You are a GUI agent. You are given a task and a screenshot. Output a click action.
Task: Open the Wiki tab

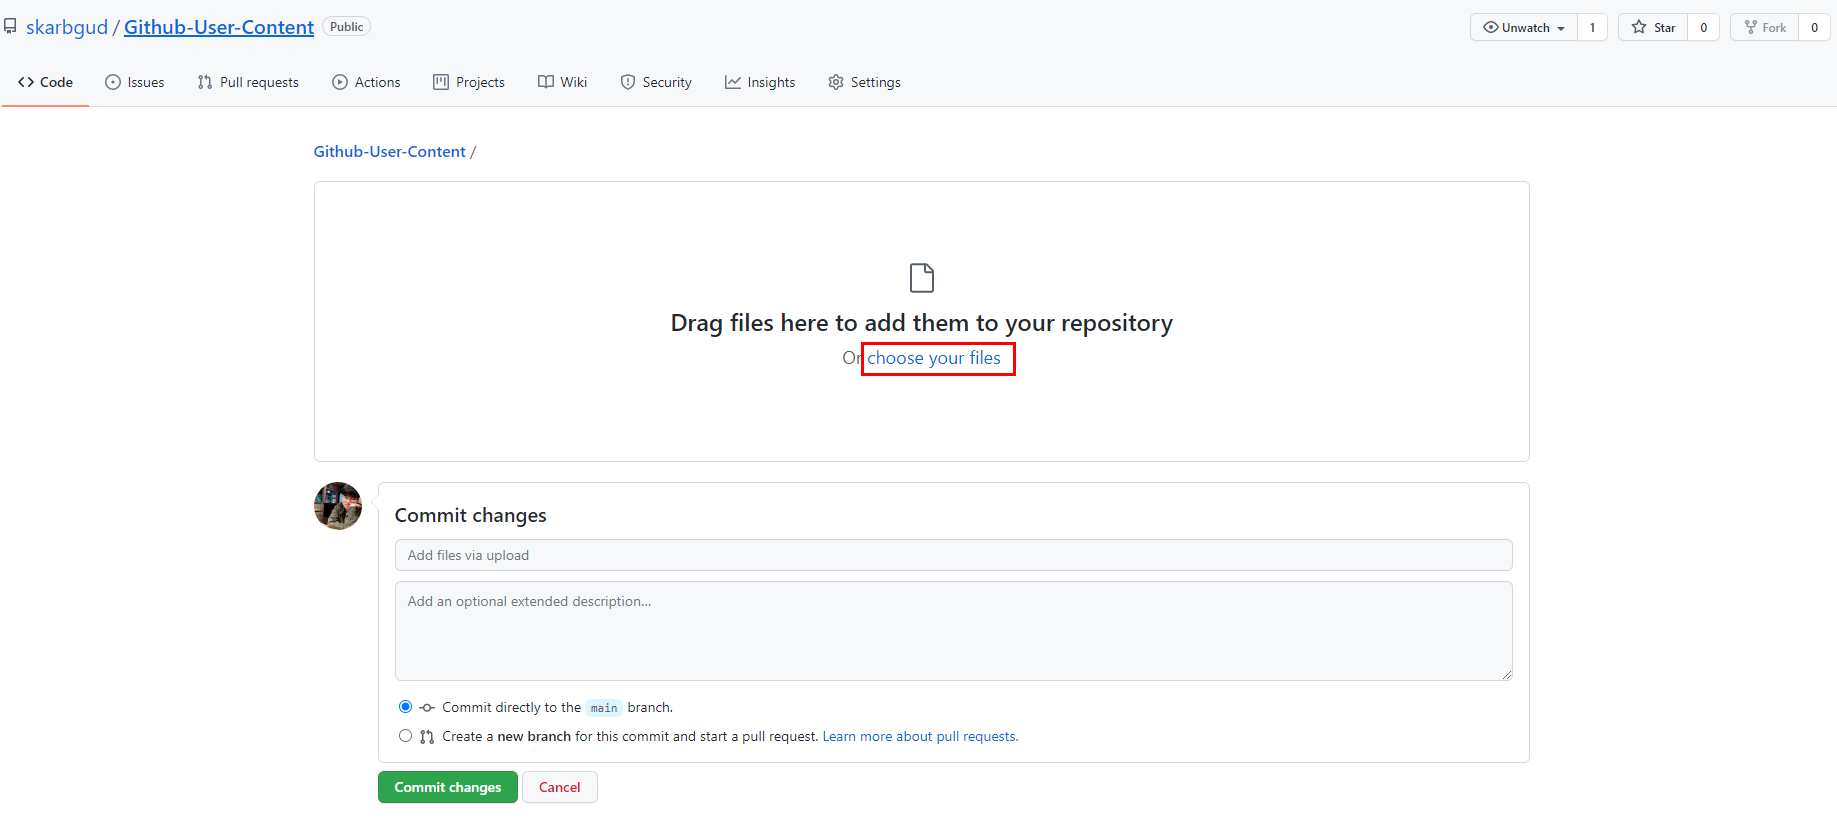562,82
